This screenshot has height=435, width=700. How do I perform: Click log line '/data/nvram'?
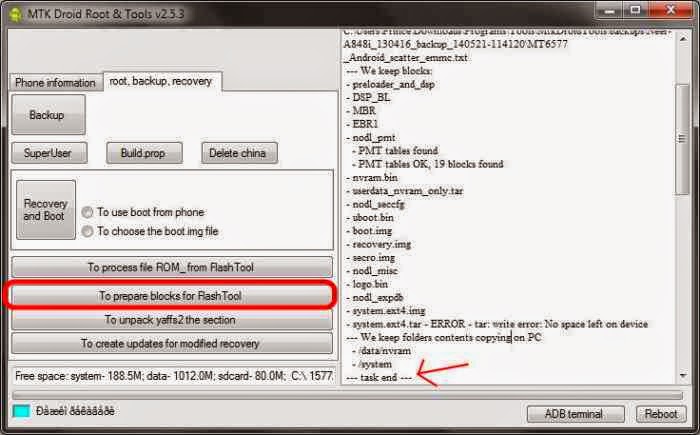pos(381,351)
